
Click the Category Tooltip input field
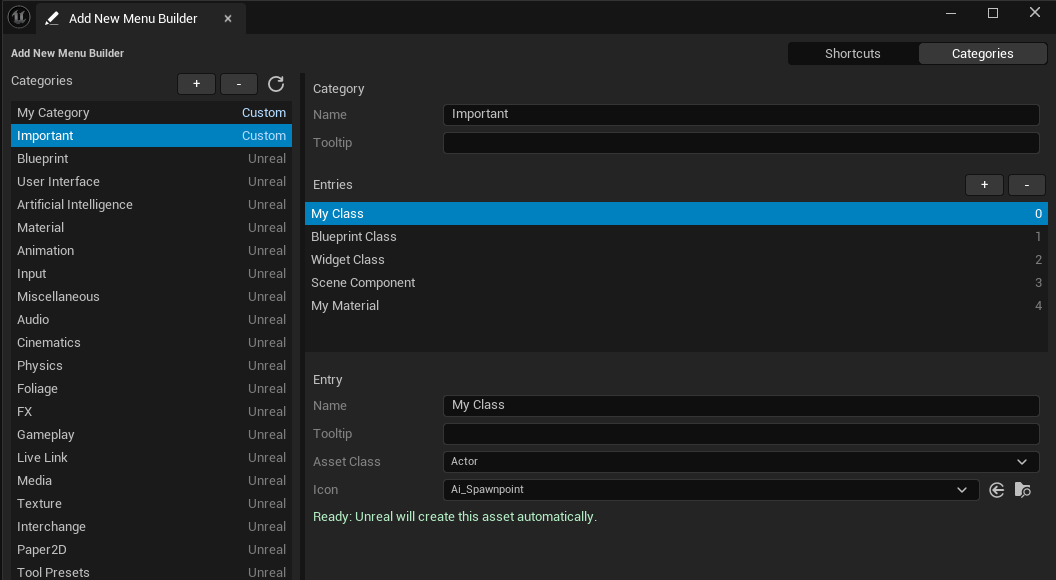point(741,143)
